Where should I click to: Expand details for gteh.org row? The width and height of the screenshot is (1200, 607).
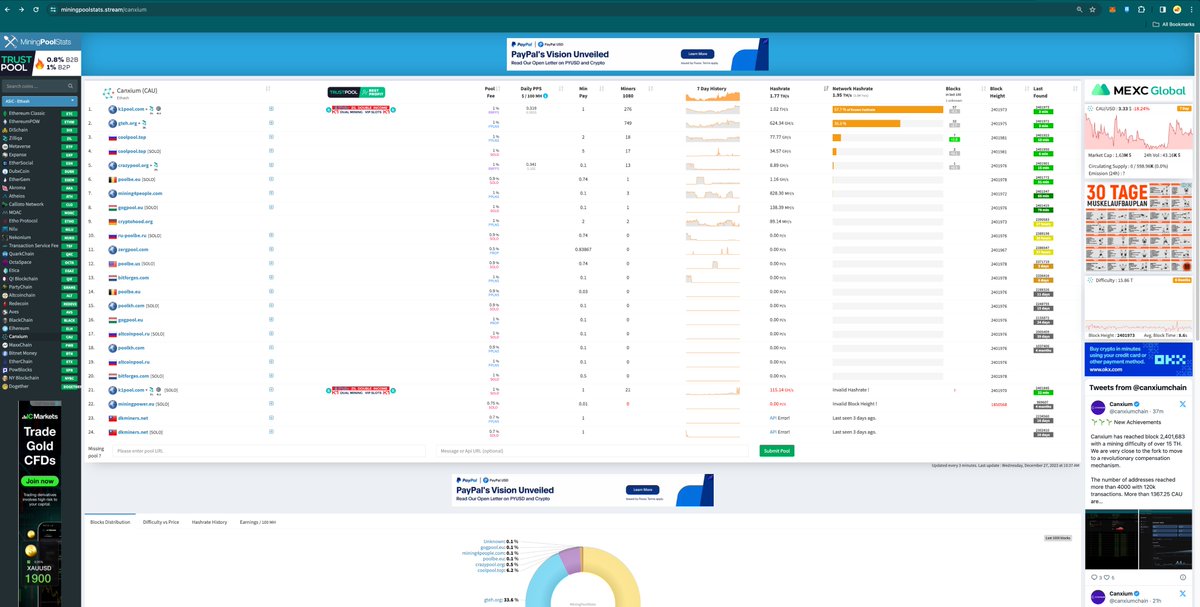coord(269,122)
